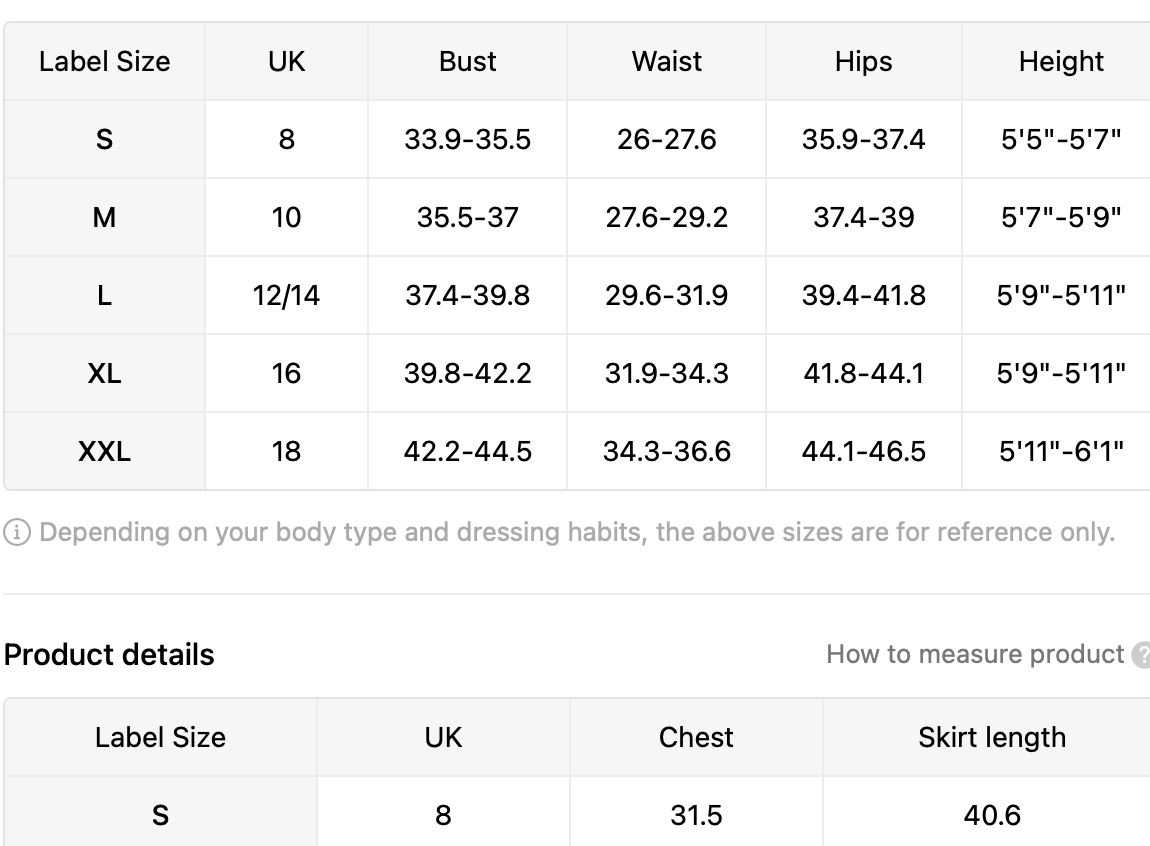Select the XXL size row label
The height and width of the screenshot is (846, 1150).
(104, 452)
